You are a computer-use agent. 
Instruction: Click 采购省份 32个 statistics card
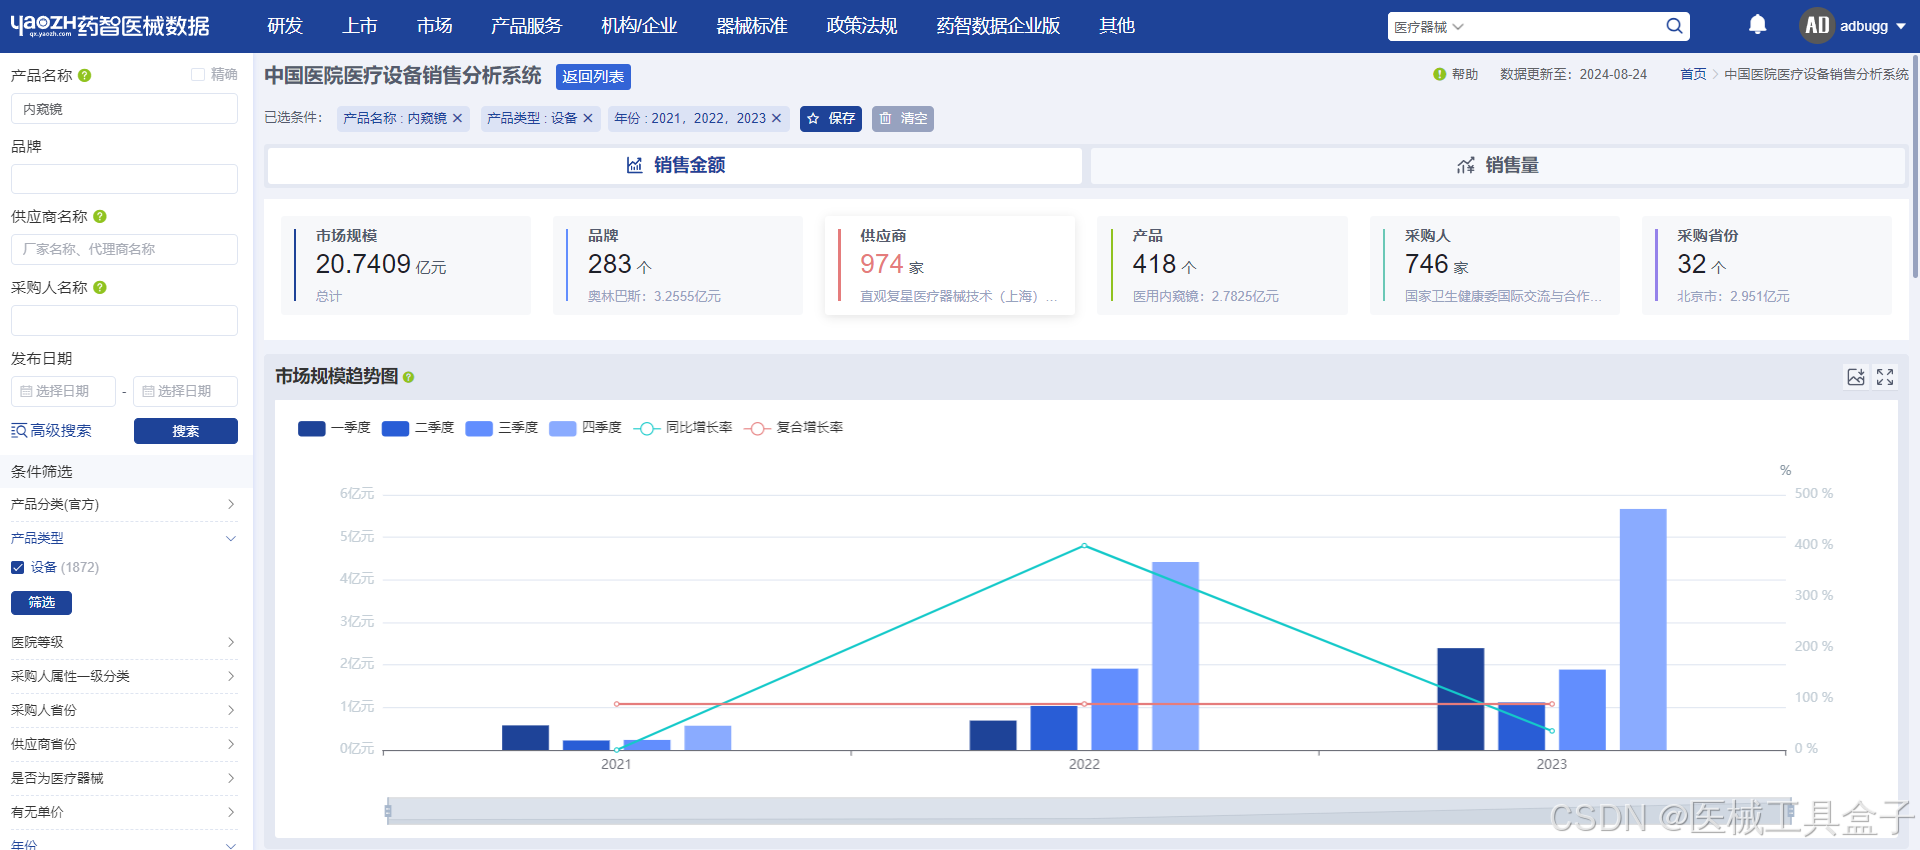point(1767,265)
